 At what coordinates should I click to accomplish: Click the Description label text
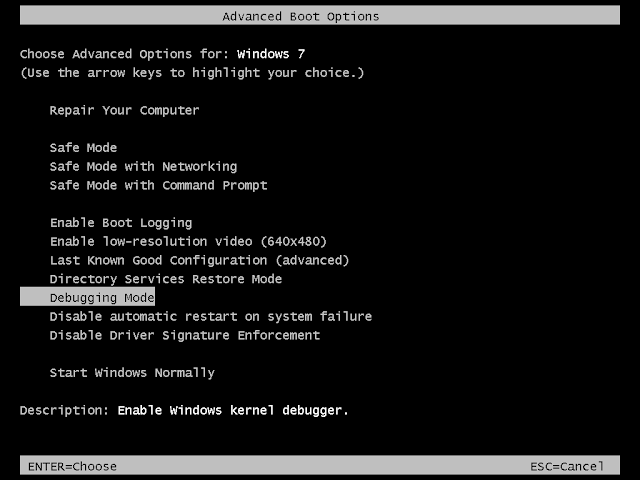[x=64, y=410]
